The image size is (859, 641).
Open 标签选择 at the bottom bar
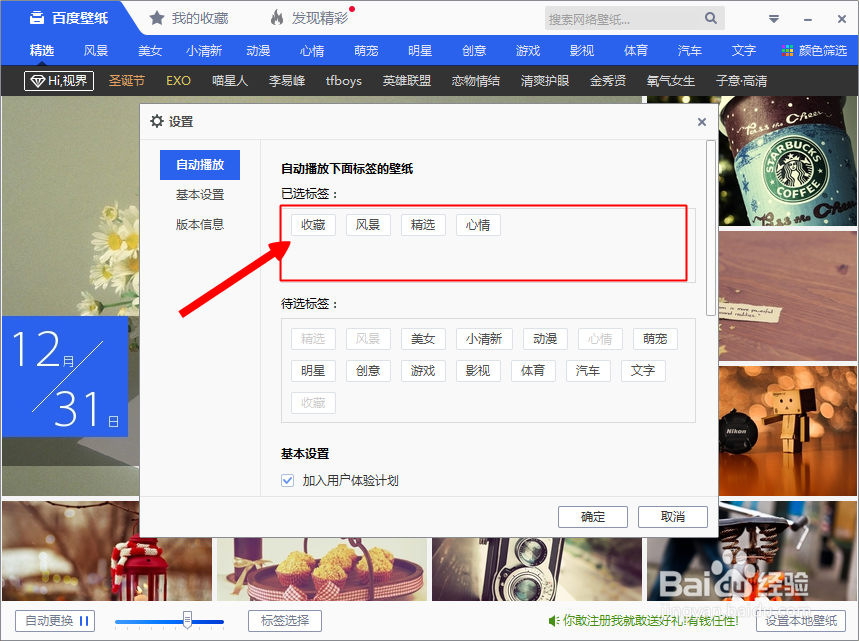[284, 620]
